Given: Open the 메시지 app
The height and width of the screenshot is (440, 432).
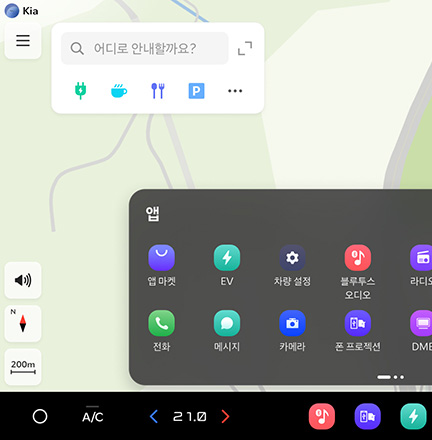Looking at the screenshot, I should [227, 331].
